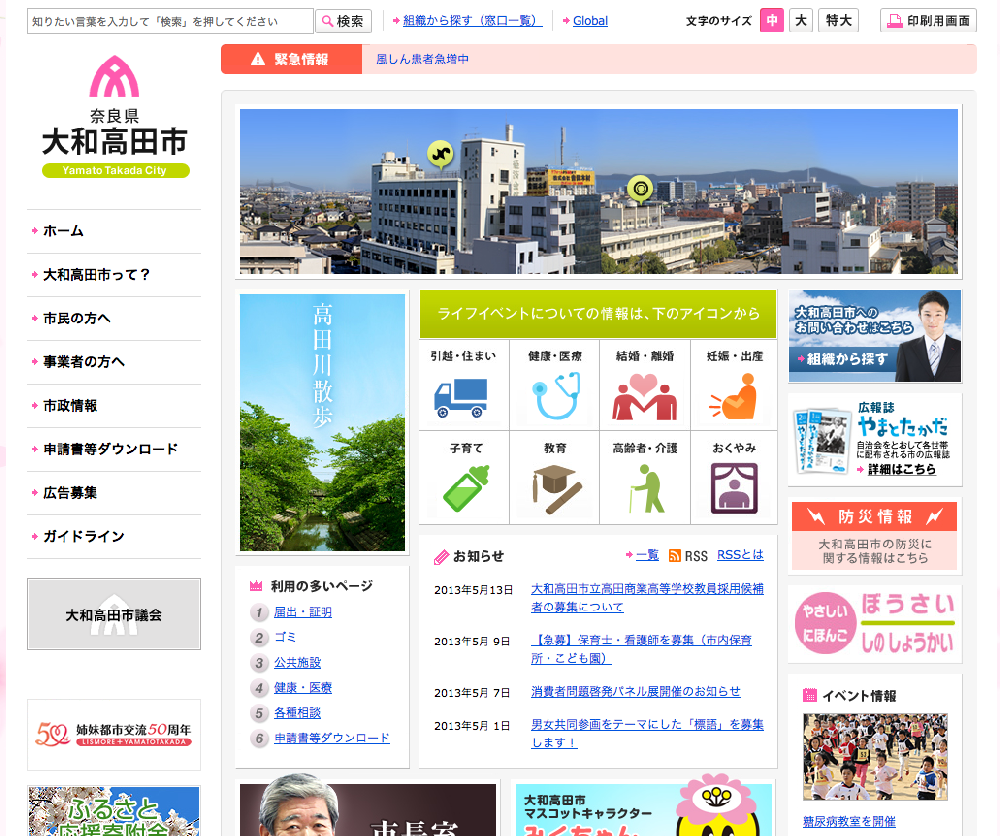Open the ホーム menu item
The height and width of the screenshot is (836, 1000).
click(64, 231)
